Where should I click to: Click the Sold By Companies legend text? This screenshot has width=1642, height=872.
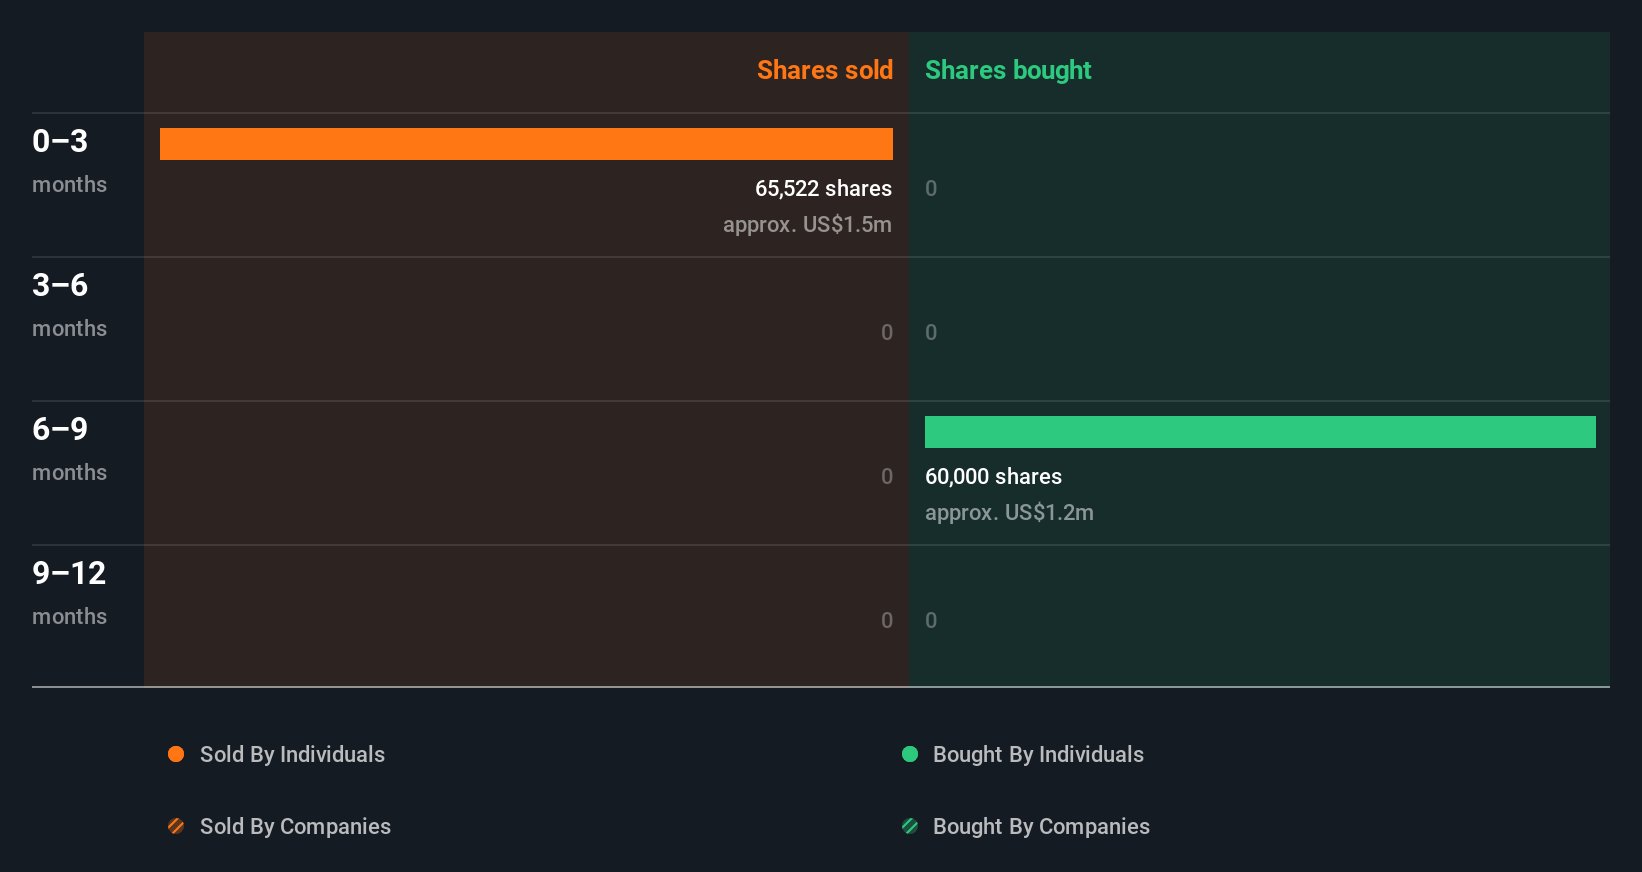[295, 826]
